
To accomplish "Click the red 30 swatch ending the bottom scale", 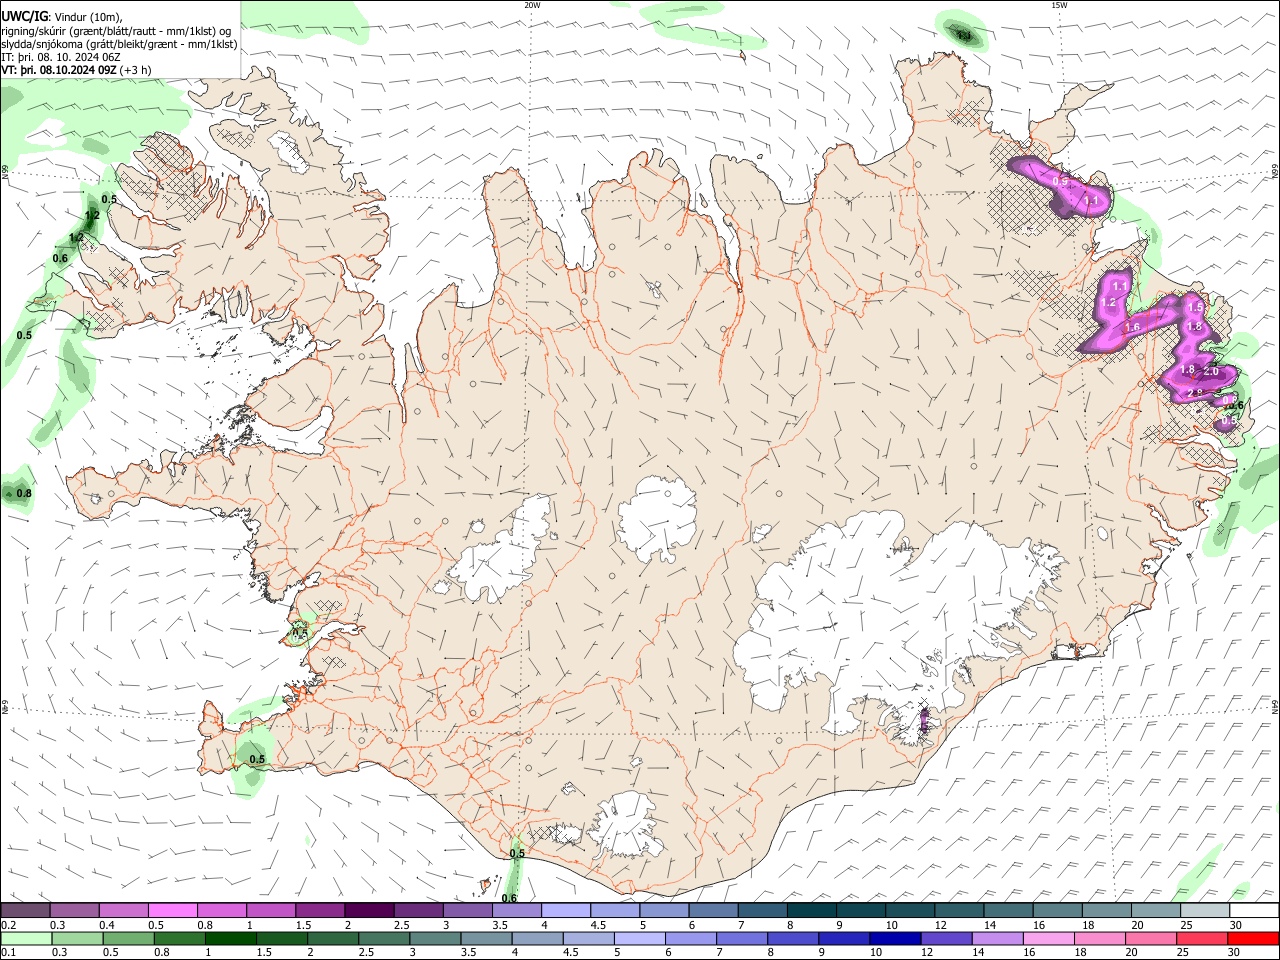I will point(1254,938).
